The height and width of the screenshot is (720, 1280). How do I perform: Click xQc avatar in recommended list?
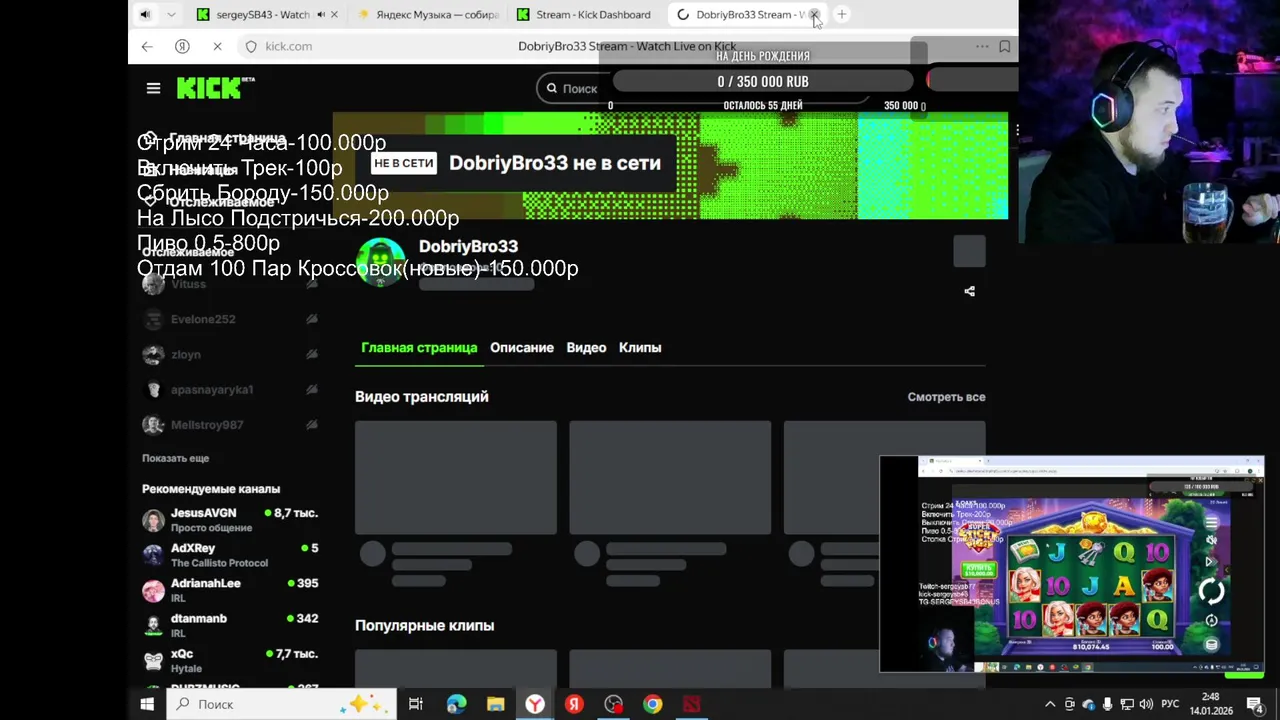(x=153, y=660)
